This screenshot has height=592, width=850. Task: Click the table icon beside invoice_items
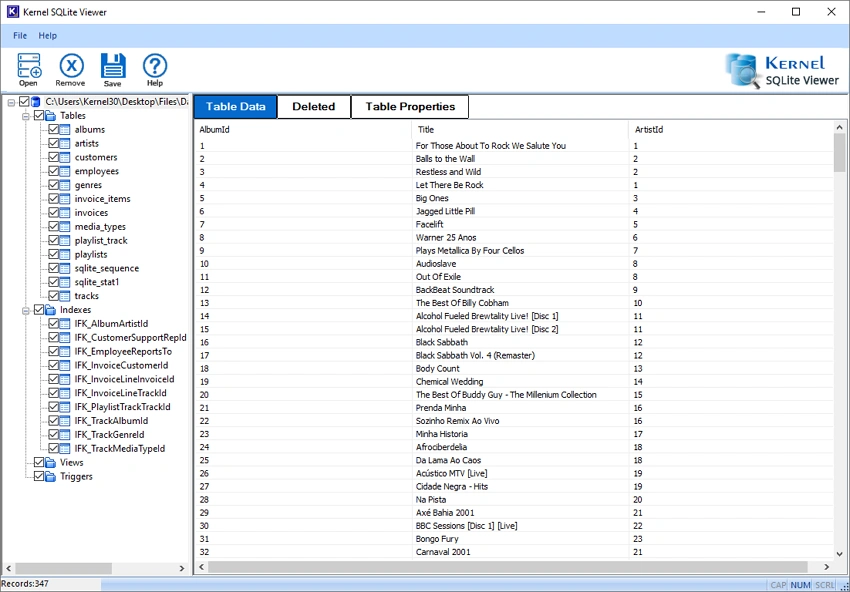click(65, 199)
